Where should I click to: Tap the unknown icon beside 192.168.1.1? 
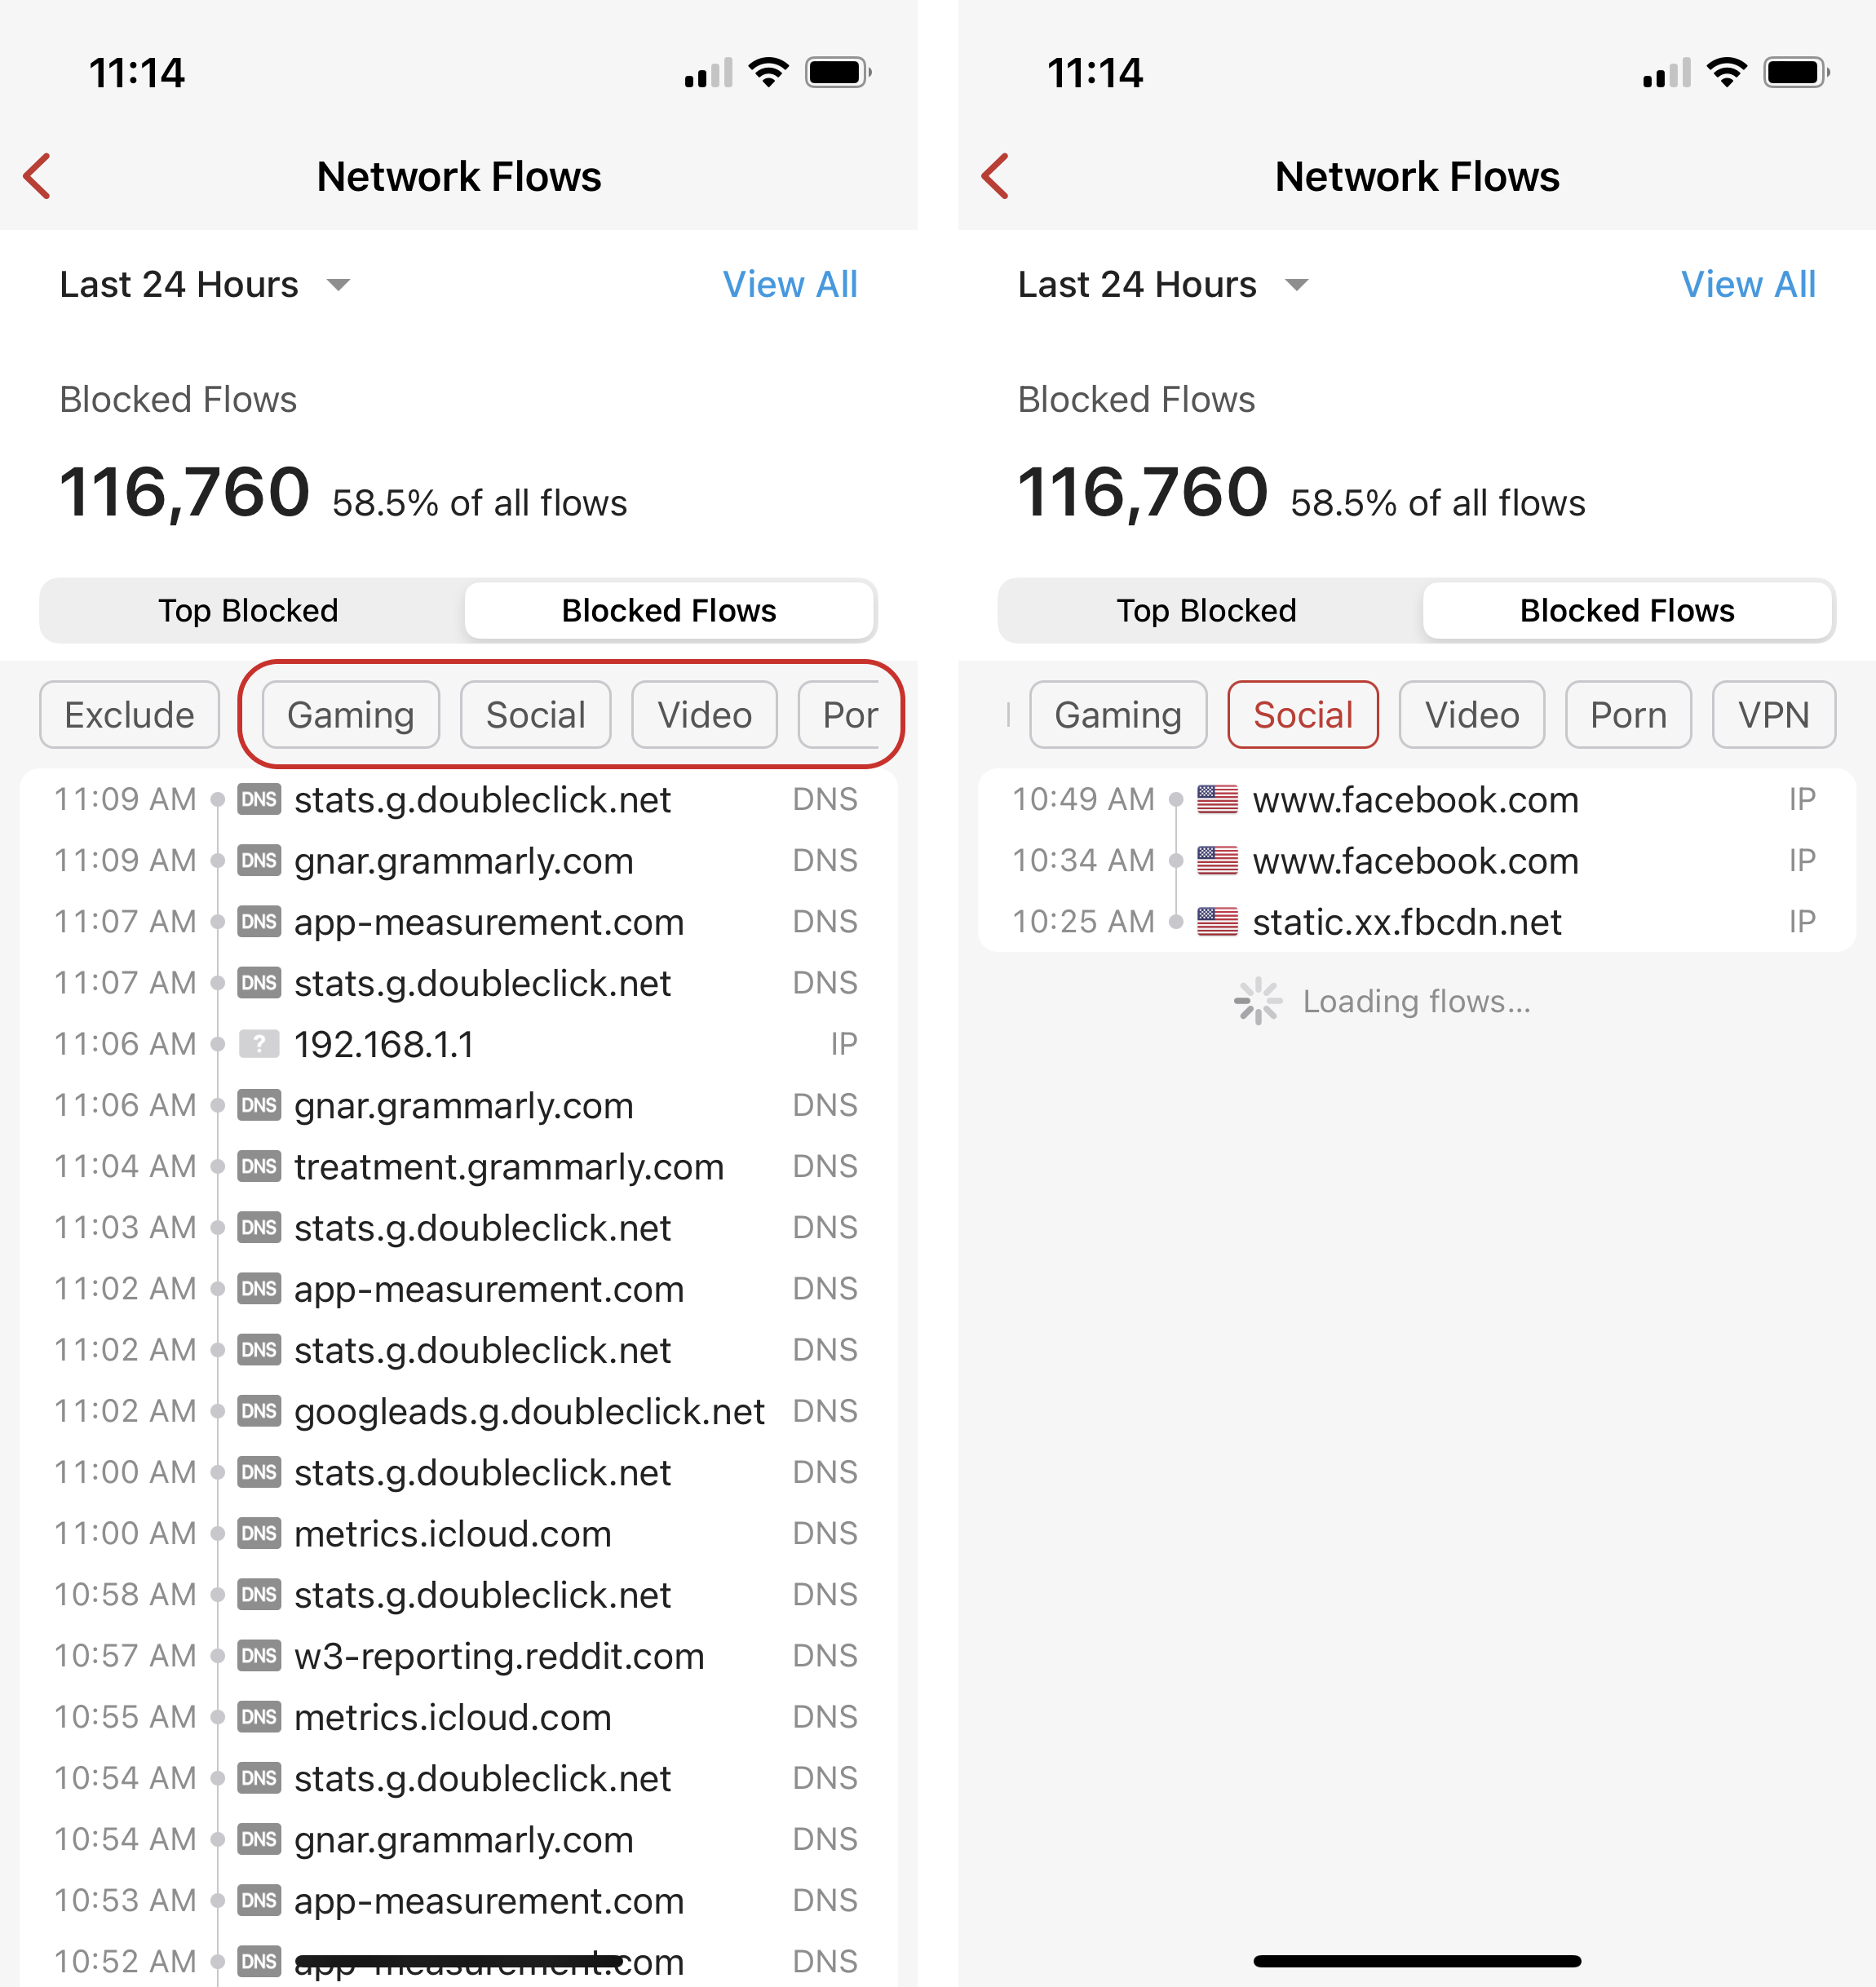click(x=259, y=1045)
